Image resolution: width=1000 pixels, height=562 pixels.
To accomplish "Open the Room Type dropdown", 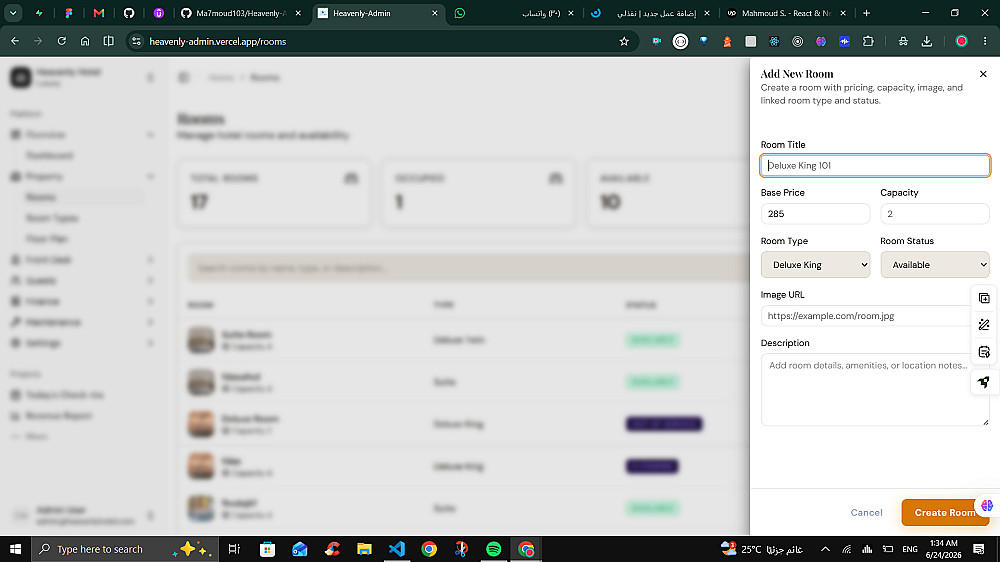I will pyautogui.click(x=815, y=265).
